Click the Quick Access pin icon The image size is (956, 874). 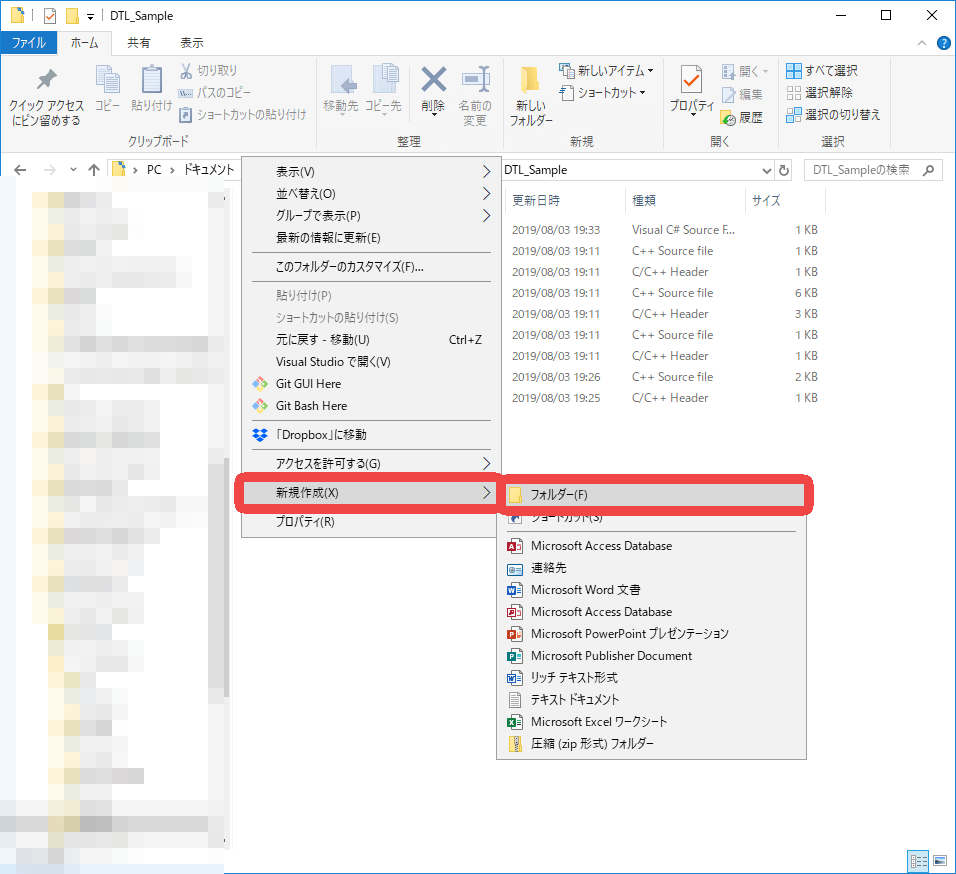(x=46, y=82)
